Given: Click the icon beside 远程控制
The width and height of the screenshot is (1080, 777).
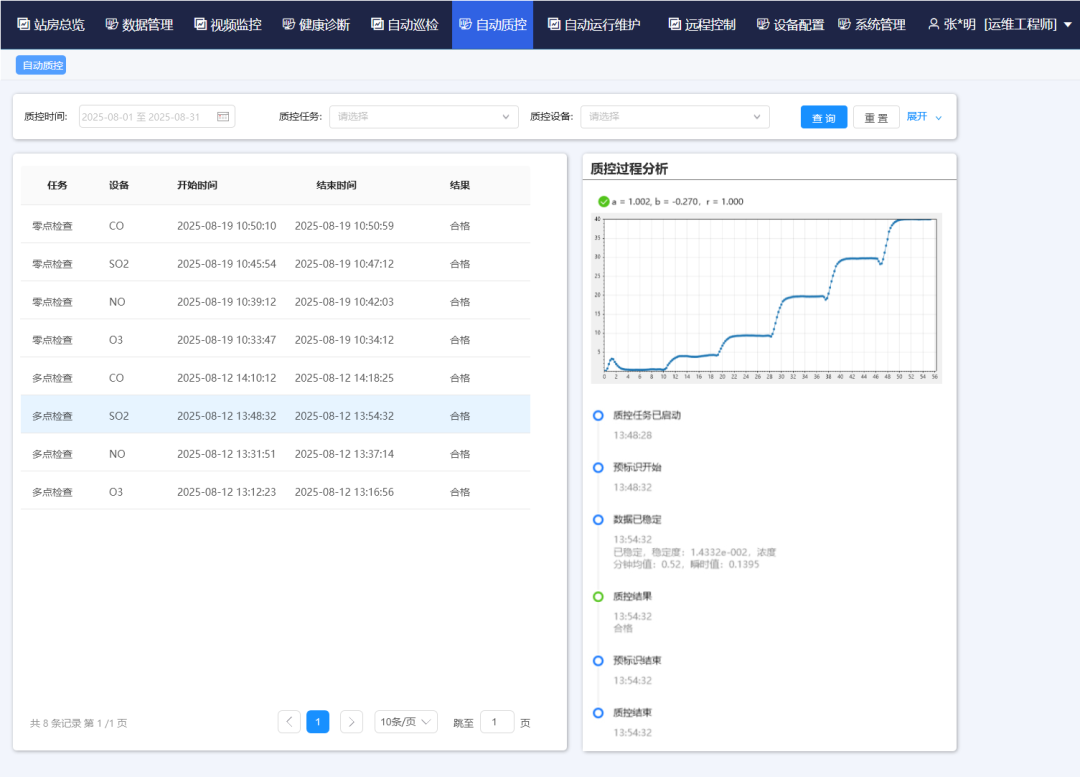Looking at the screenshot, I should point(675,24).
